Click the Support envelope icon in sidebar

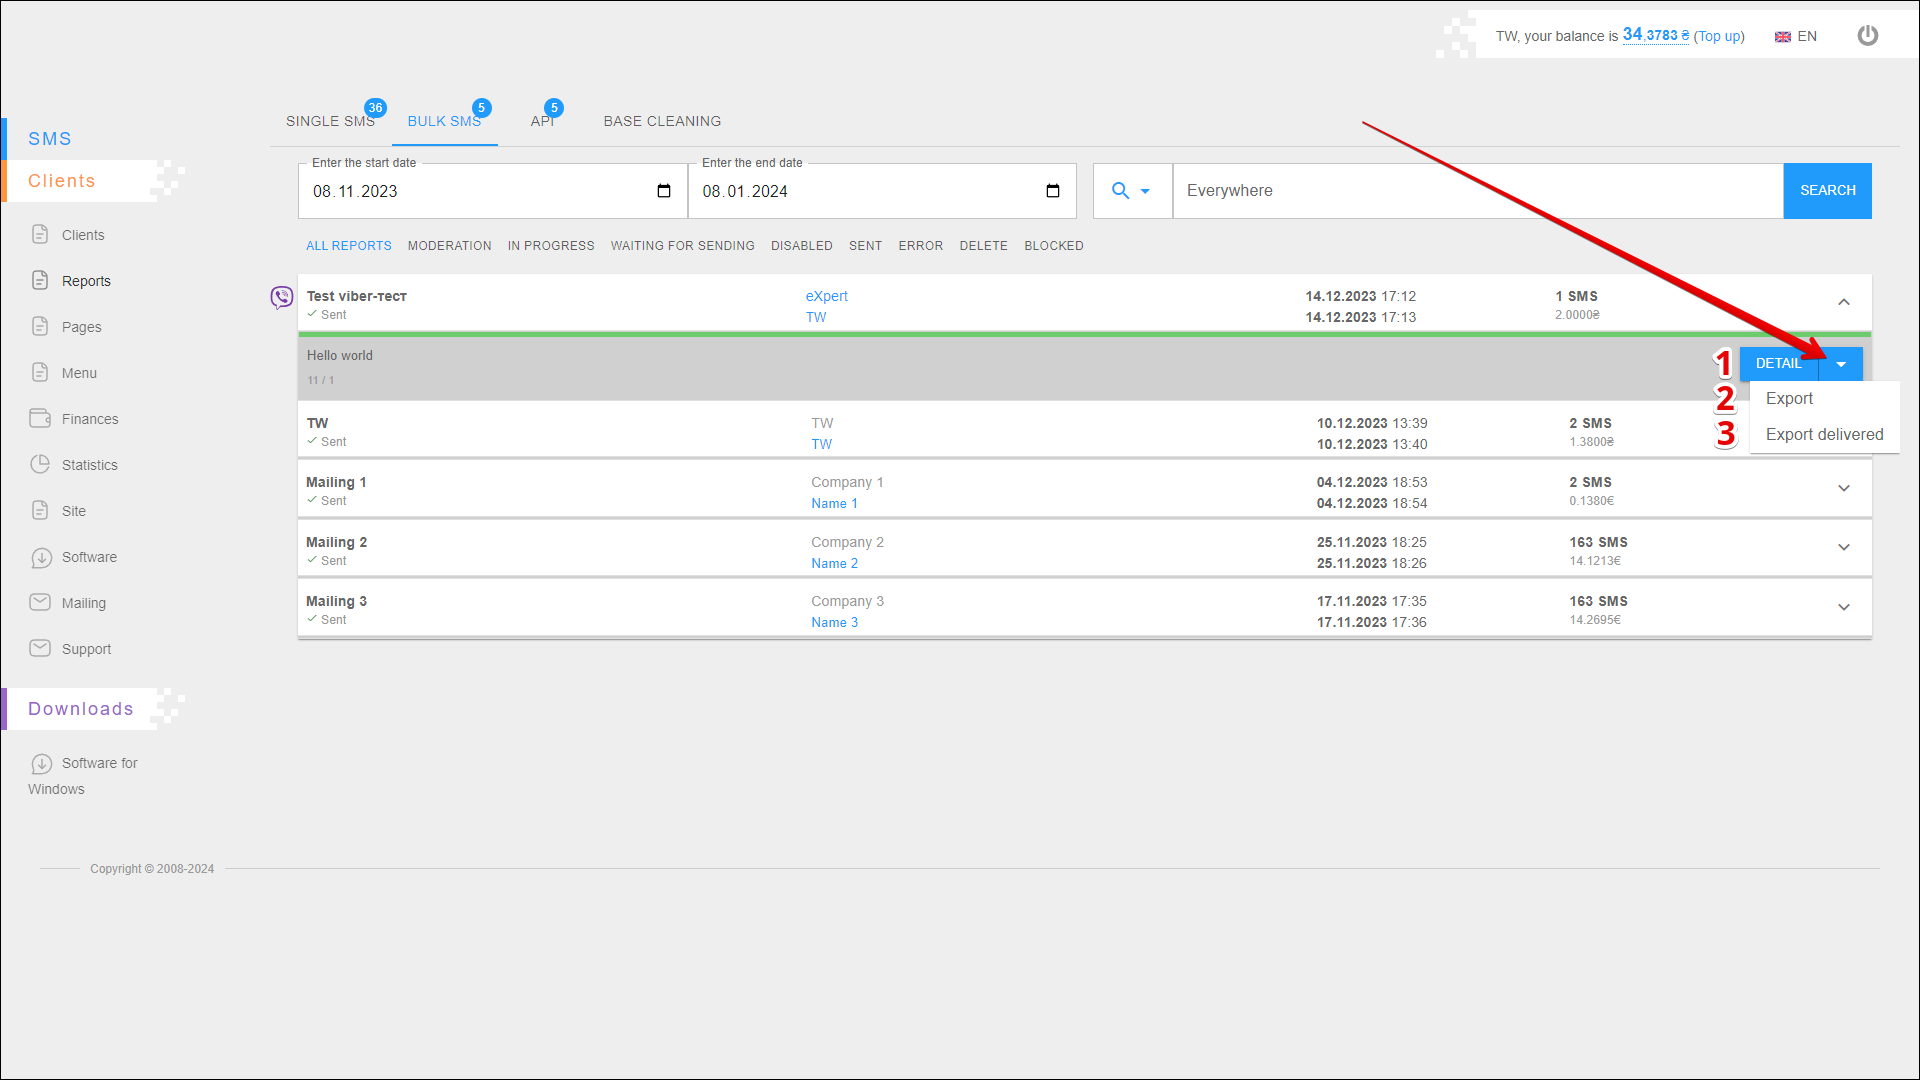coord(40,648)
